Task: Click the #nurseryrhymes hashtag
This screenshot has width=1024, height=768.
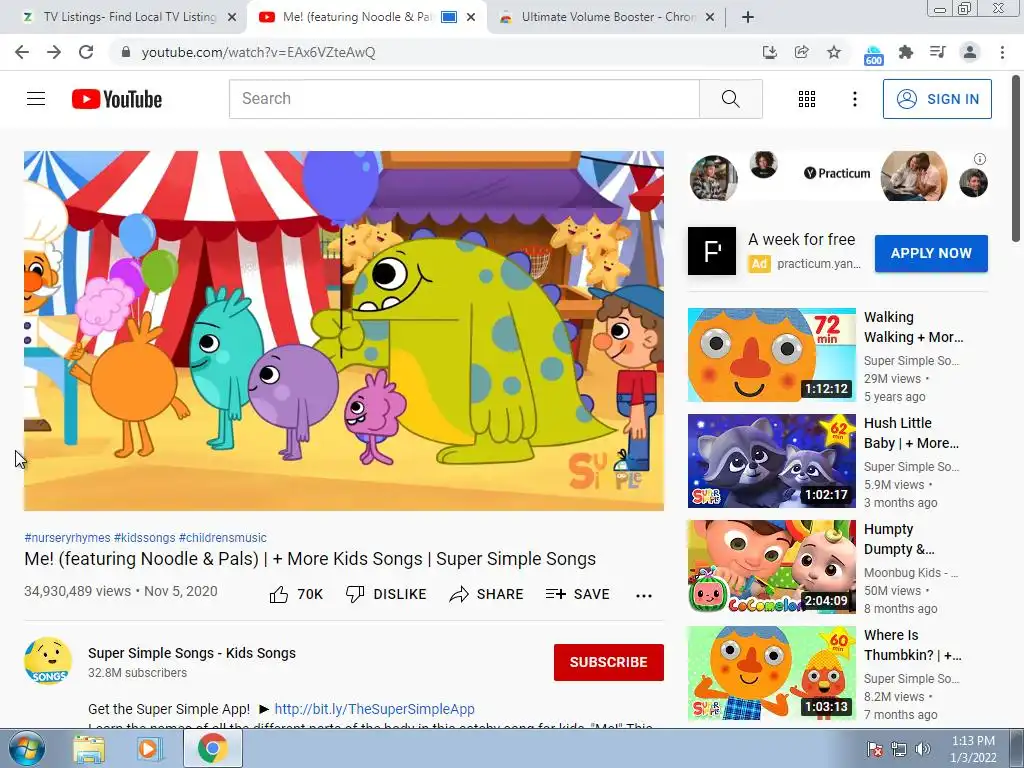Action: point(67,537)
